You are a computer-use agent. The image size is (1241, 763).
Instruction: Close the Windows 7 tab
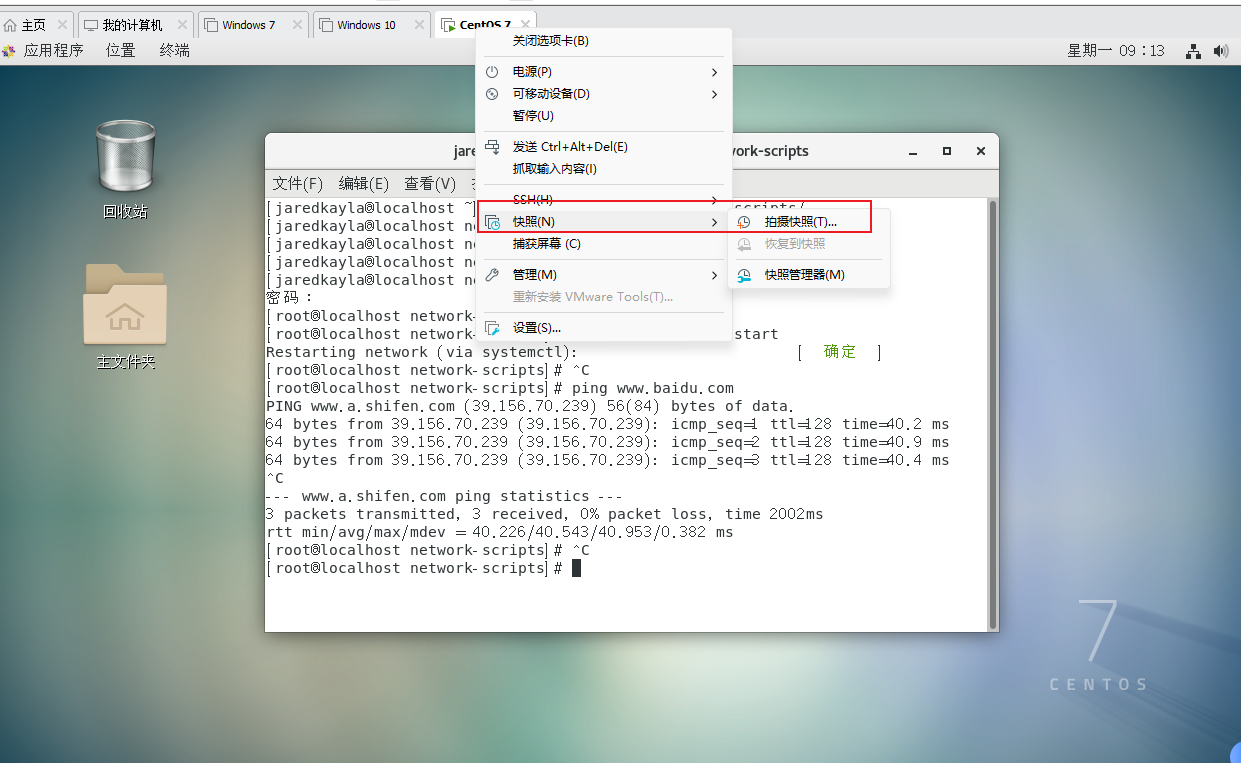click(297, 25)
